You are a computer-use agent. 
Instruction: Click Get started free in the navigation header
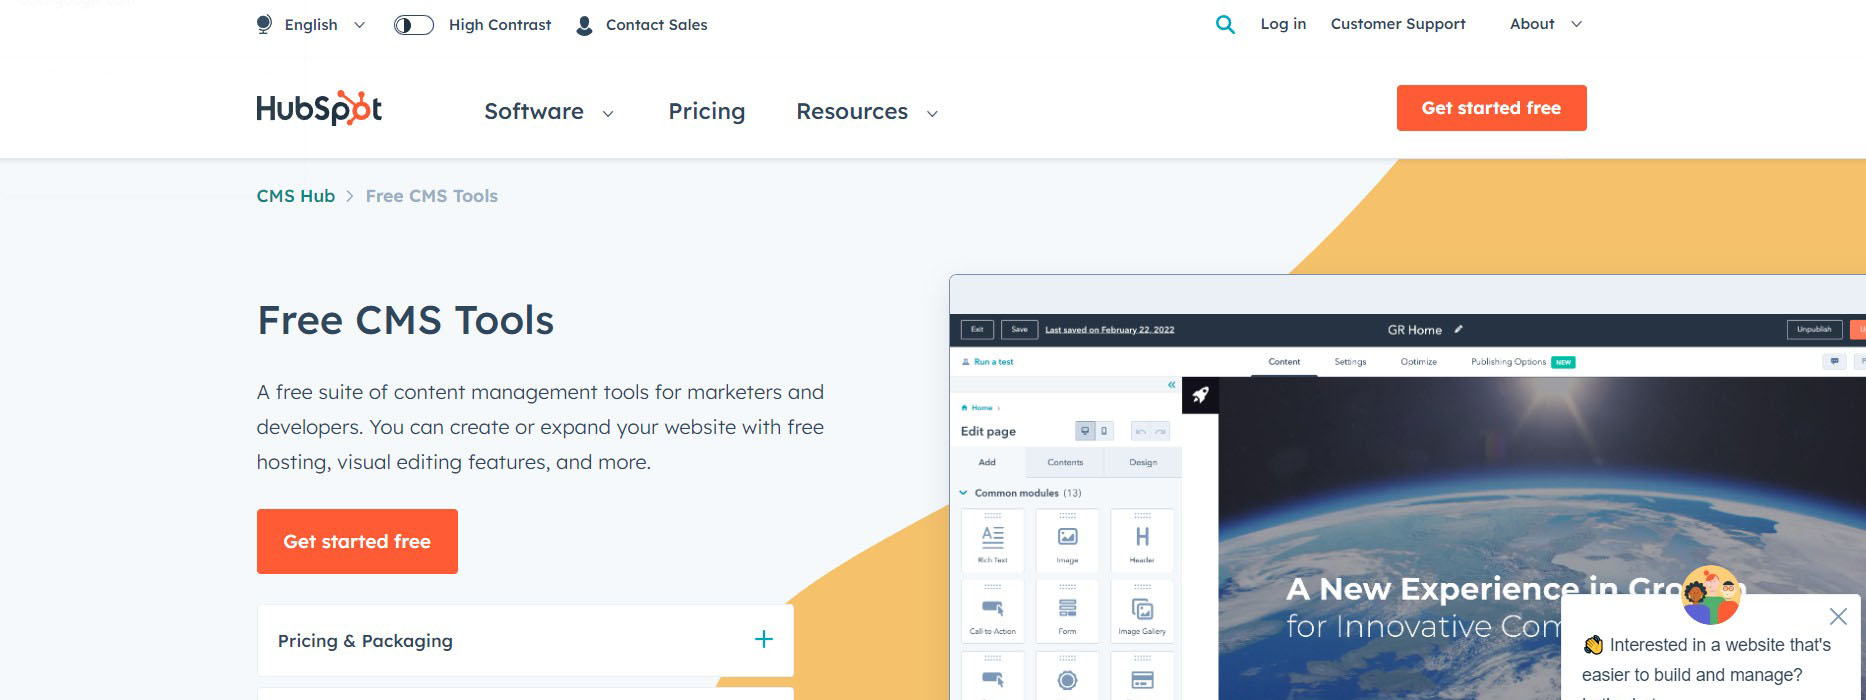[1491, 108]
